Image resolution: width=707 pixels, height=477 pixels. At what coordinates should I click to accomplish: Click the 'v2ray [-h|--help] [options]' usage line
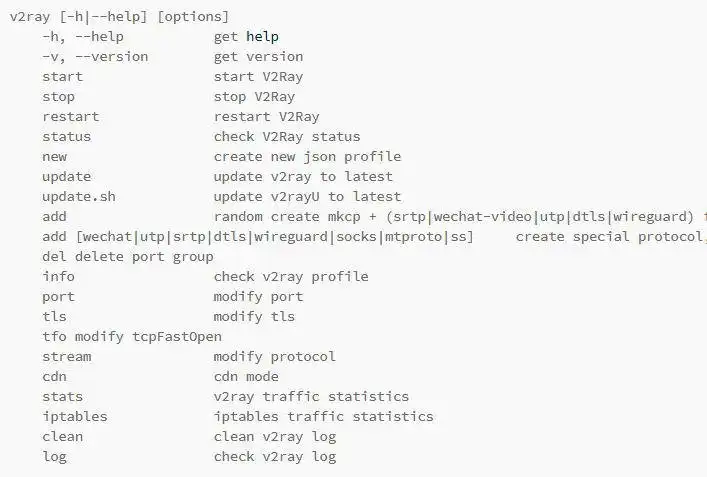point(119,17)
